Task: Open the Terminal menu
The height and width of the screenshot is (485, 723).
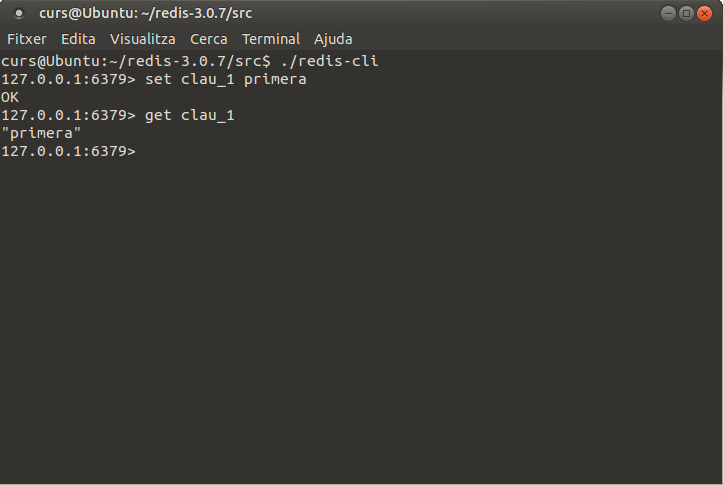Action: (x=271, y=39)
